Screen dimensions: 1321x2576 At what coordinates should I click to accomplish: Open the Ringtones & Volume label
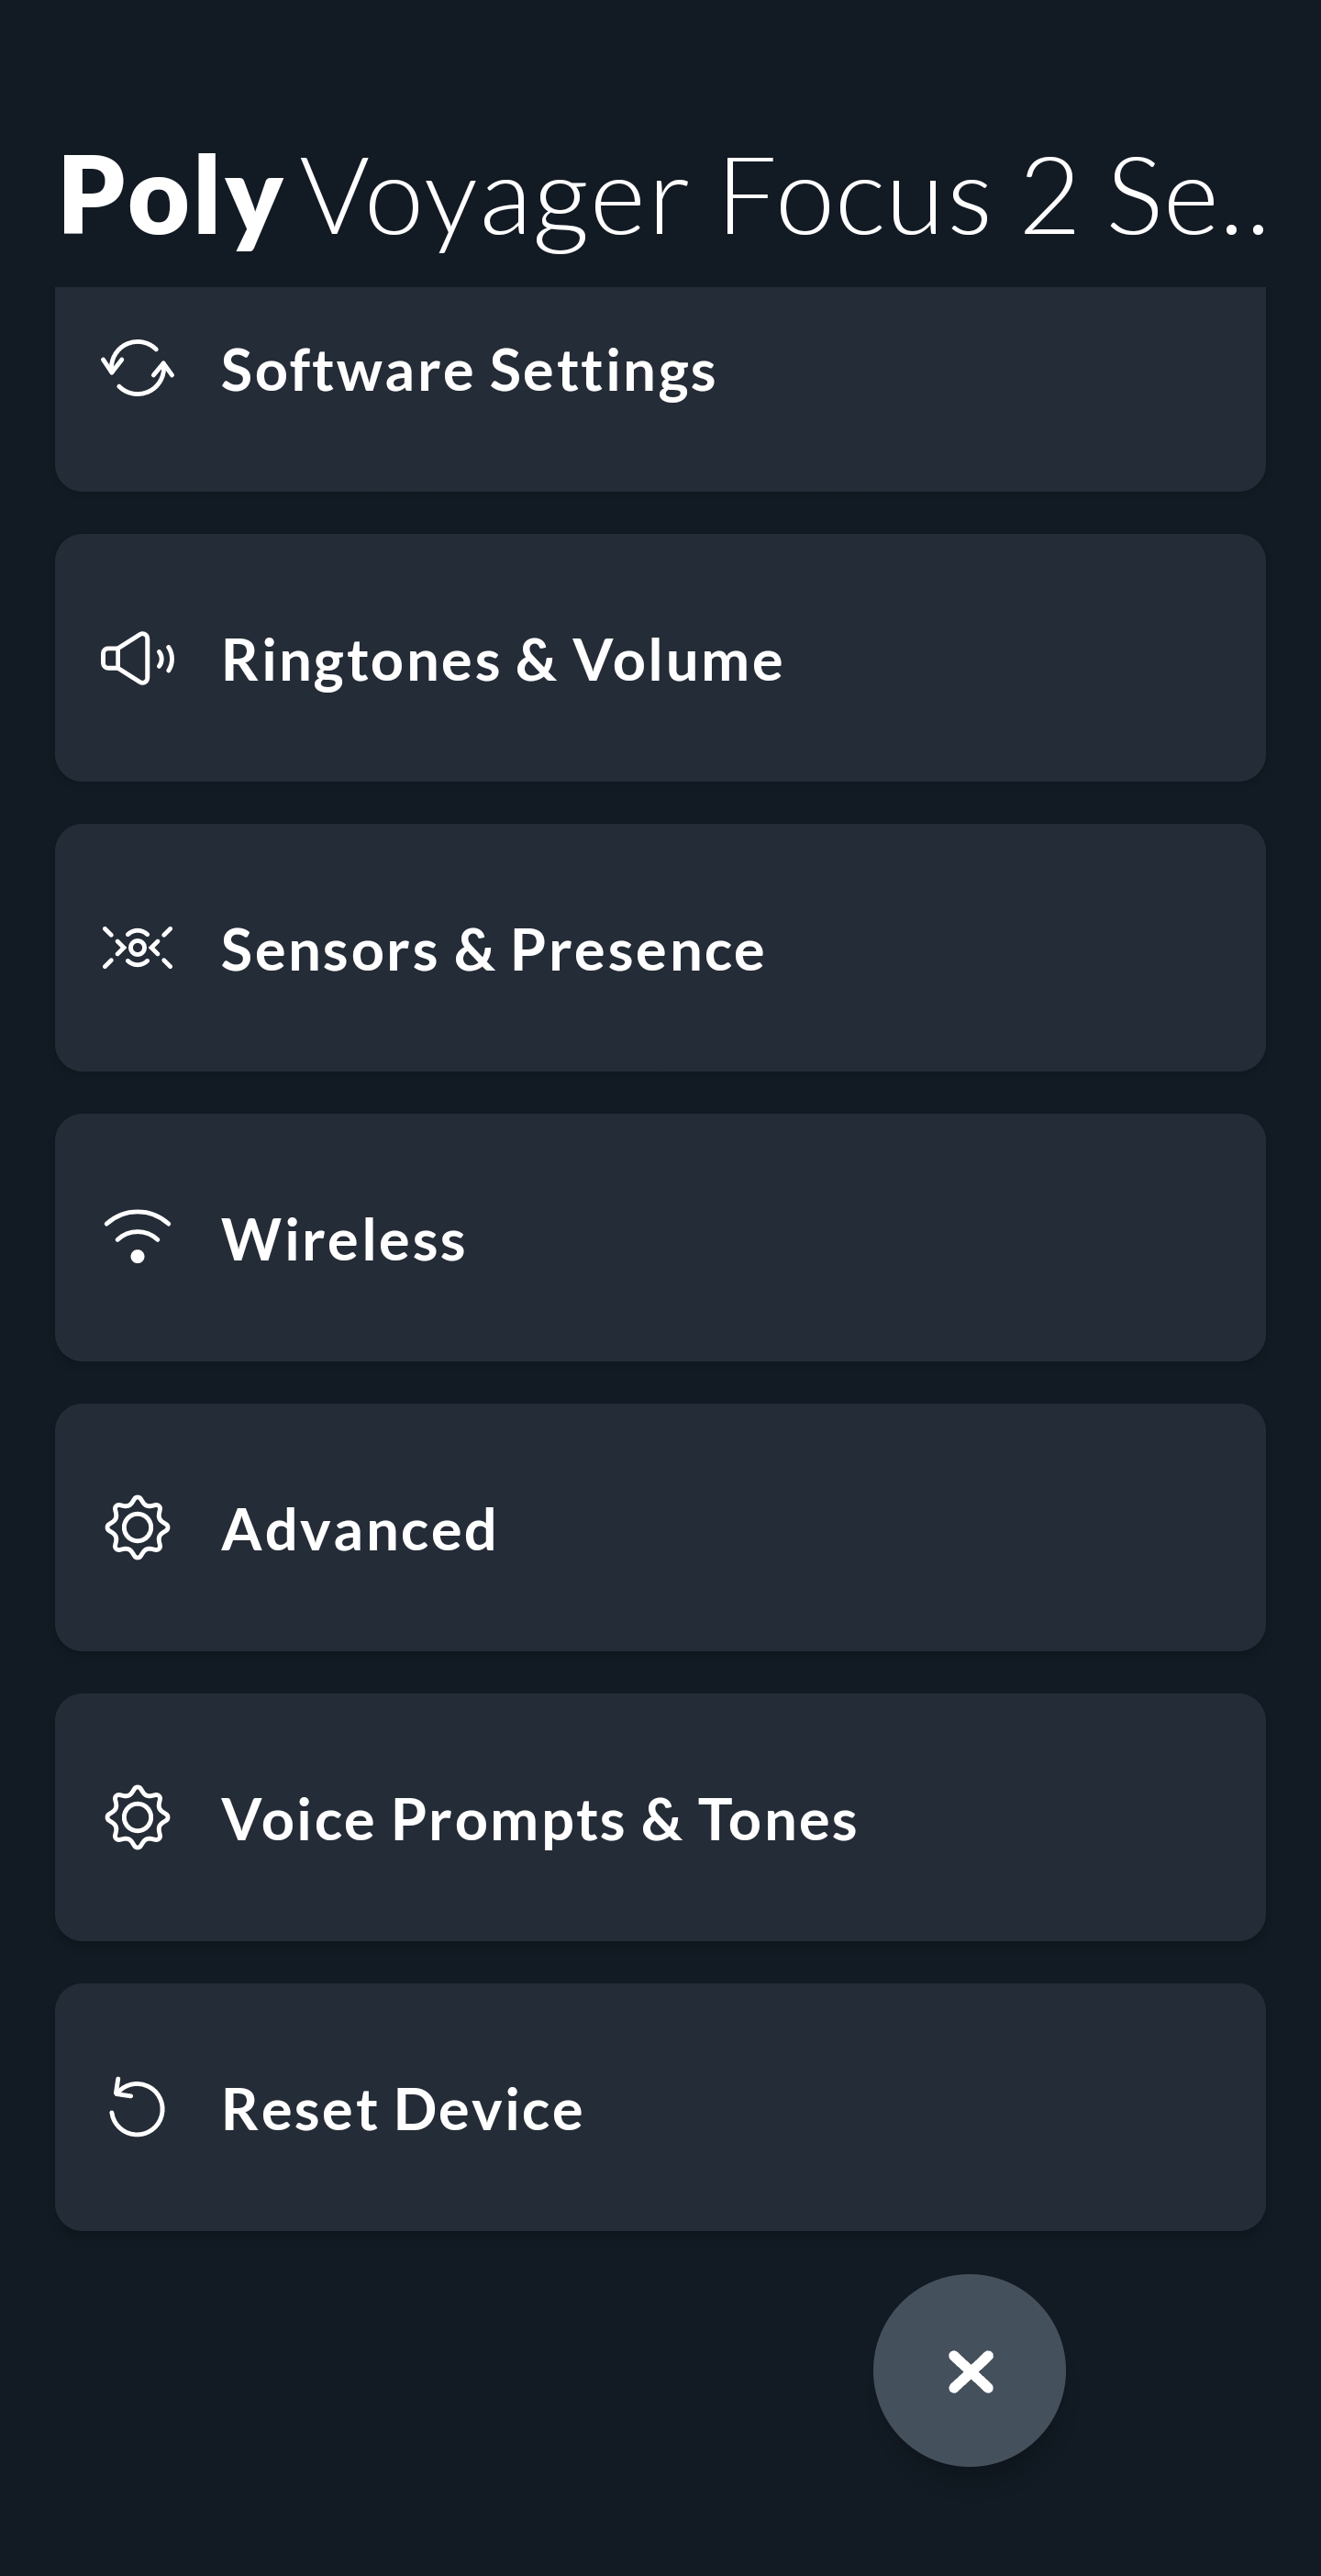pos(502,660)
